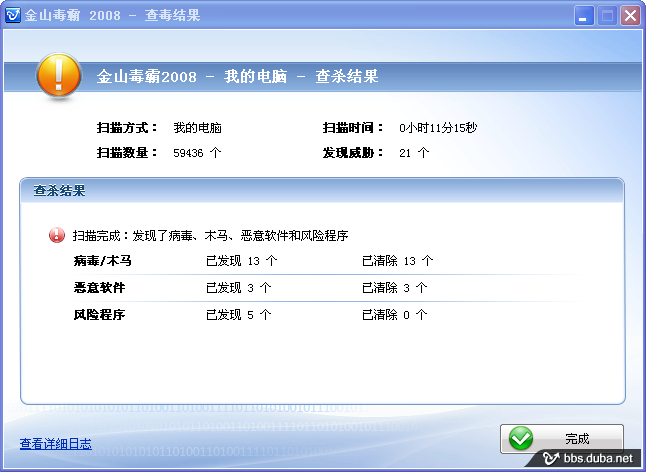Click the green checkmark icon on 完成 button
This screenshot has height=472, width=646.
521,439
